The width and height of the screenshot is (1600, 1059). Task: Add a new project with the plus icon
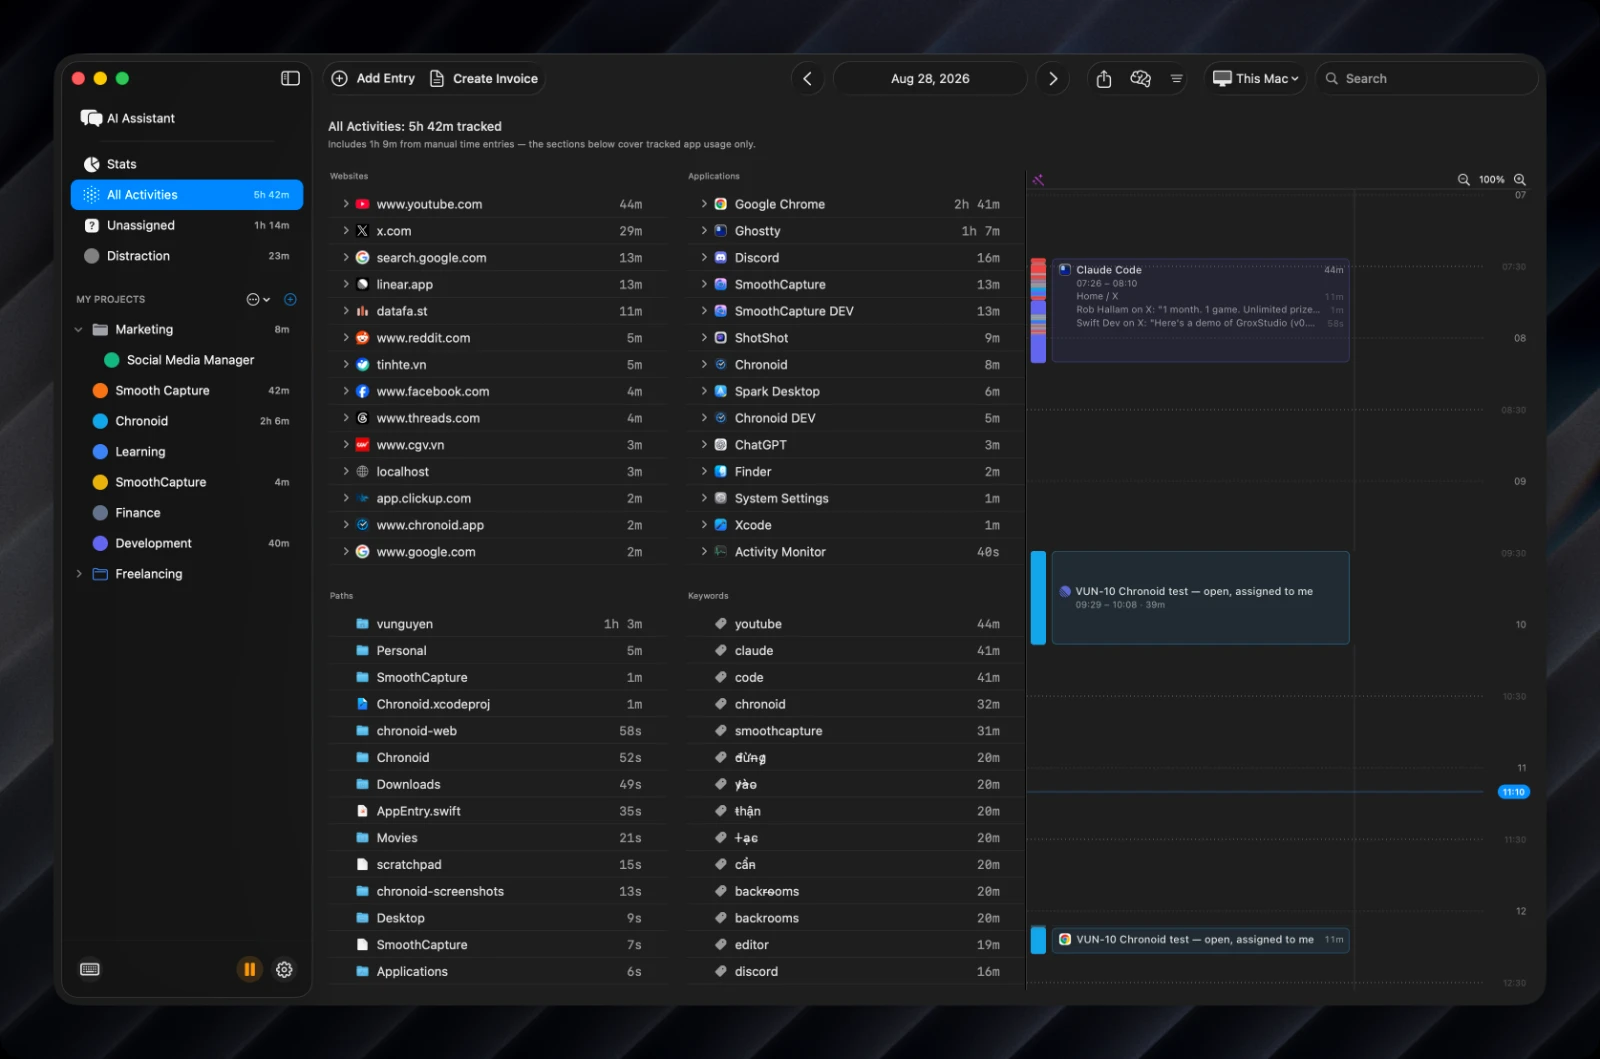point(290,299)
